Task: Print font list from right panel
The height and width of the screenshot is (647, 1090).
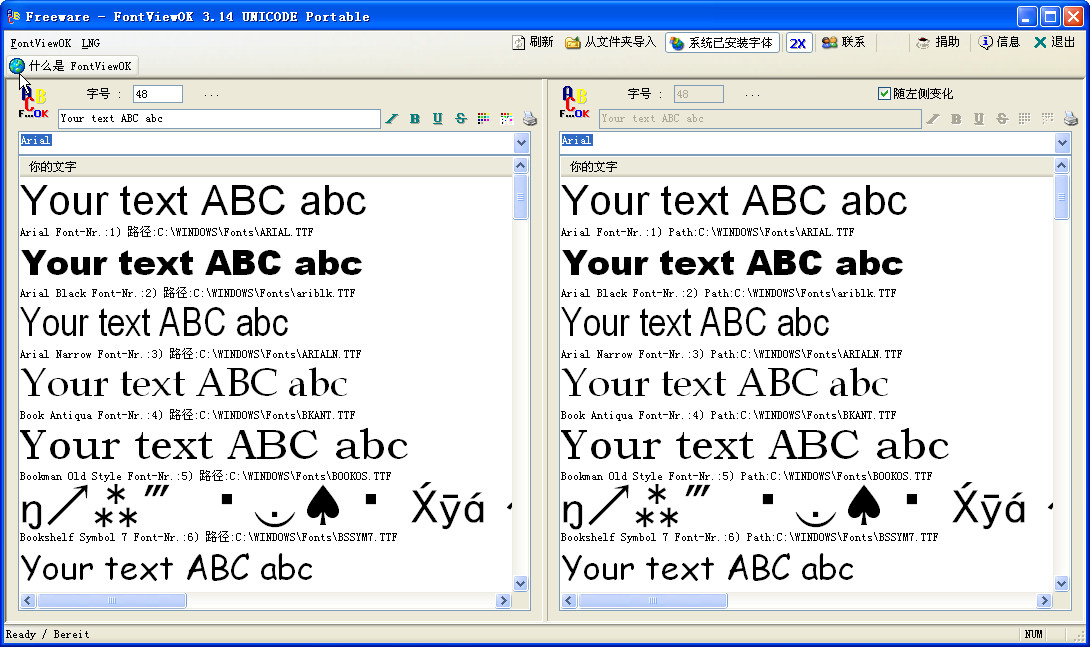Action: (x=1071, y=119)
